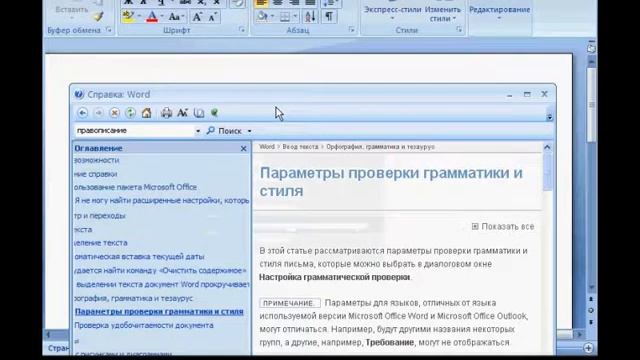Open the Шрифт group dialog launcher
Viewport: 640px width, 360px height.
(242, 30)
